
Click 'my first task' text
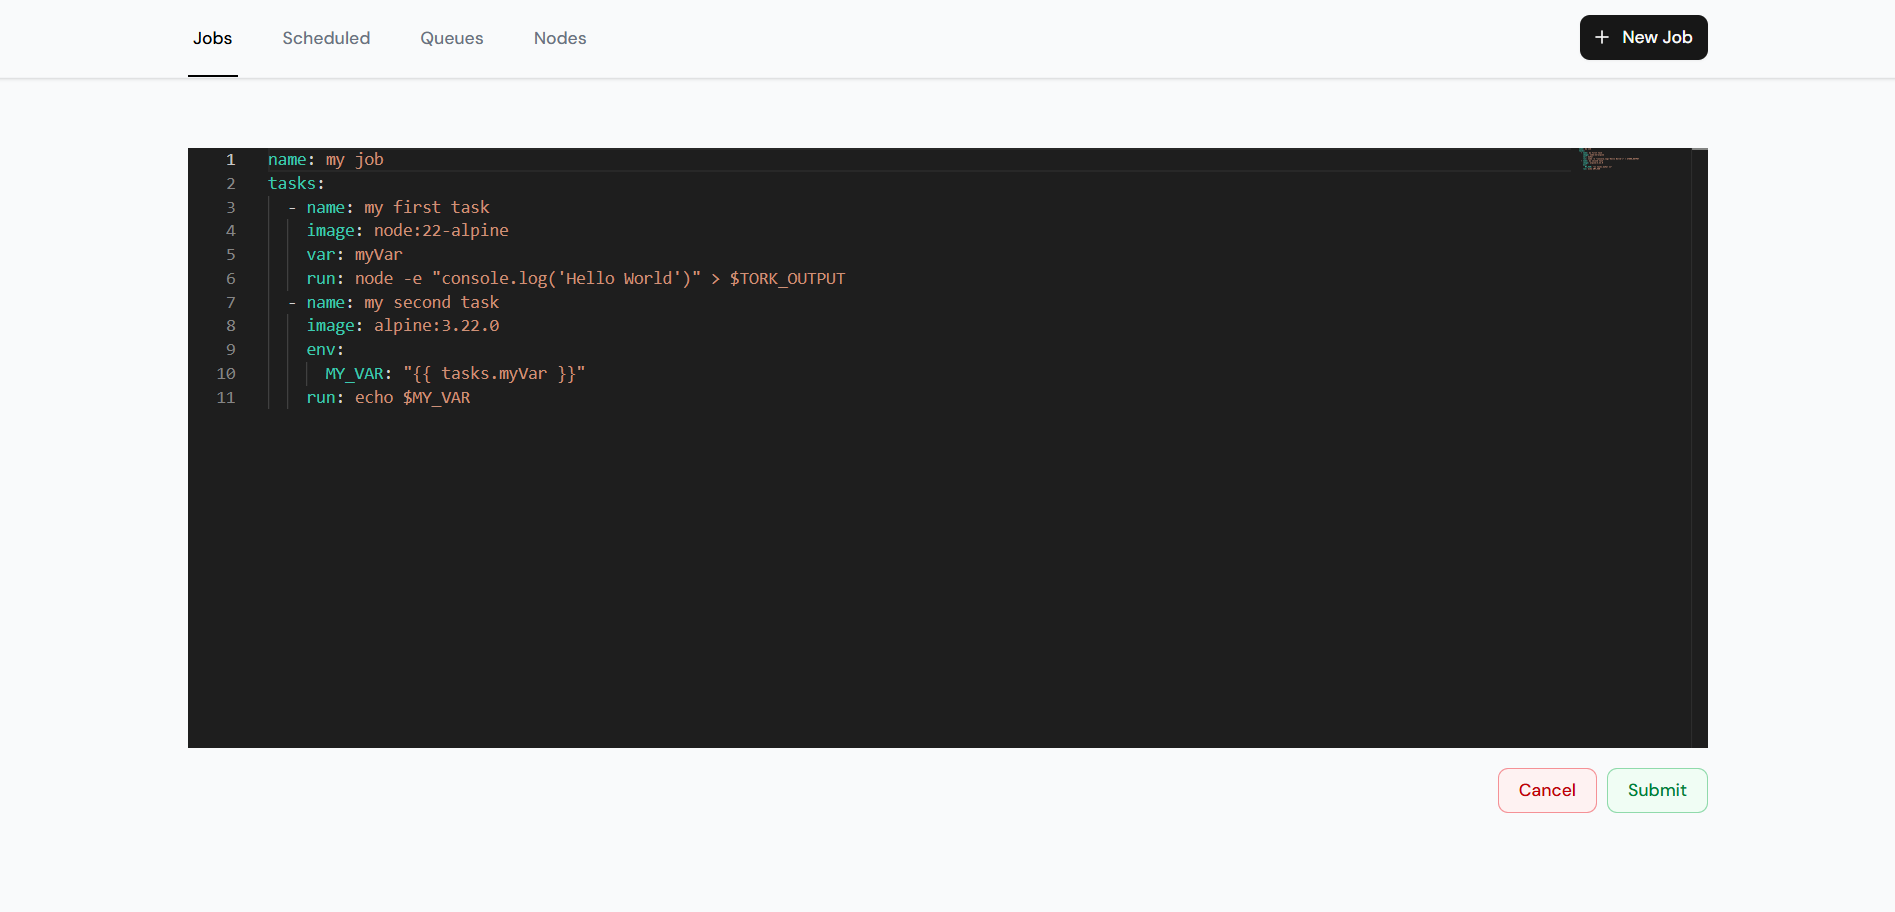click(x=427, y=208)
